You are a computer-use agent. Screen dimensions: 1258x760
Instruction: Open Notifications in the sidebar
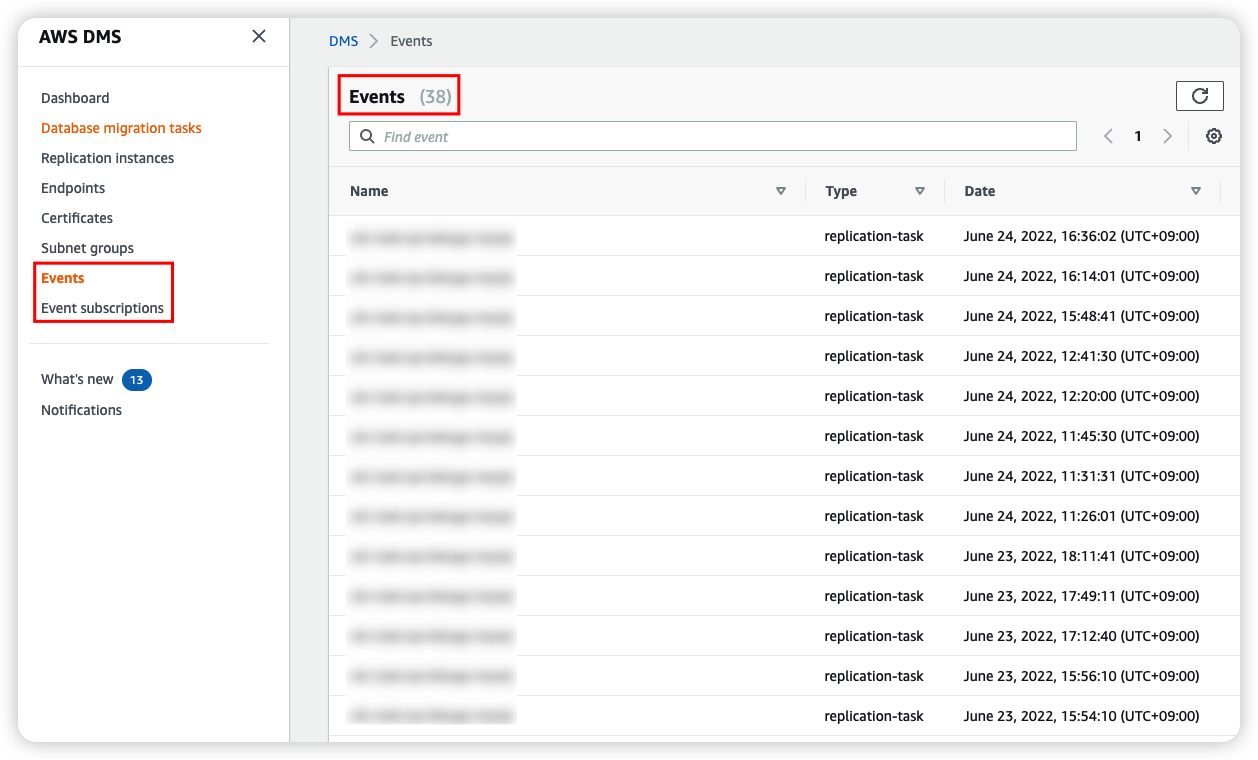(81, 410)
